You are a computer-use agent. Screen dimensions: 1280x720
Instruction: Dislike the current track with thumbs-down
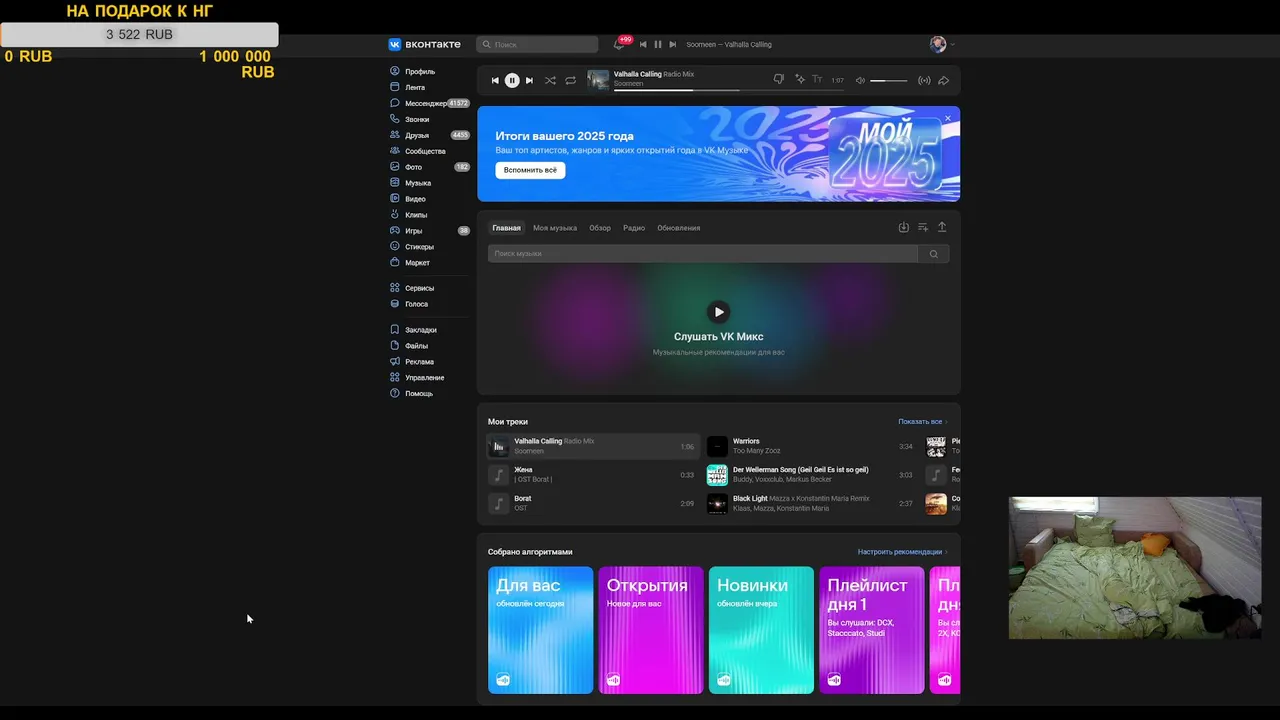click(779, 80)
